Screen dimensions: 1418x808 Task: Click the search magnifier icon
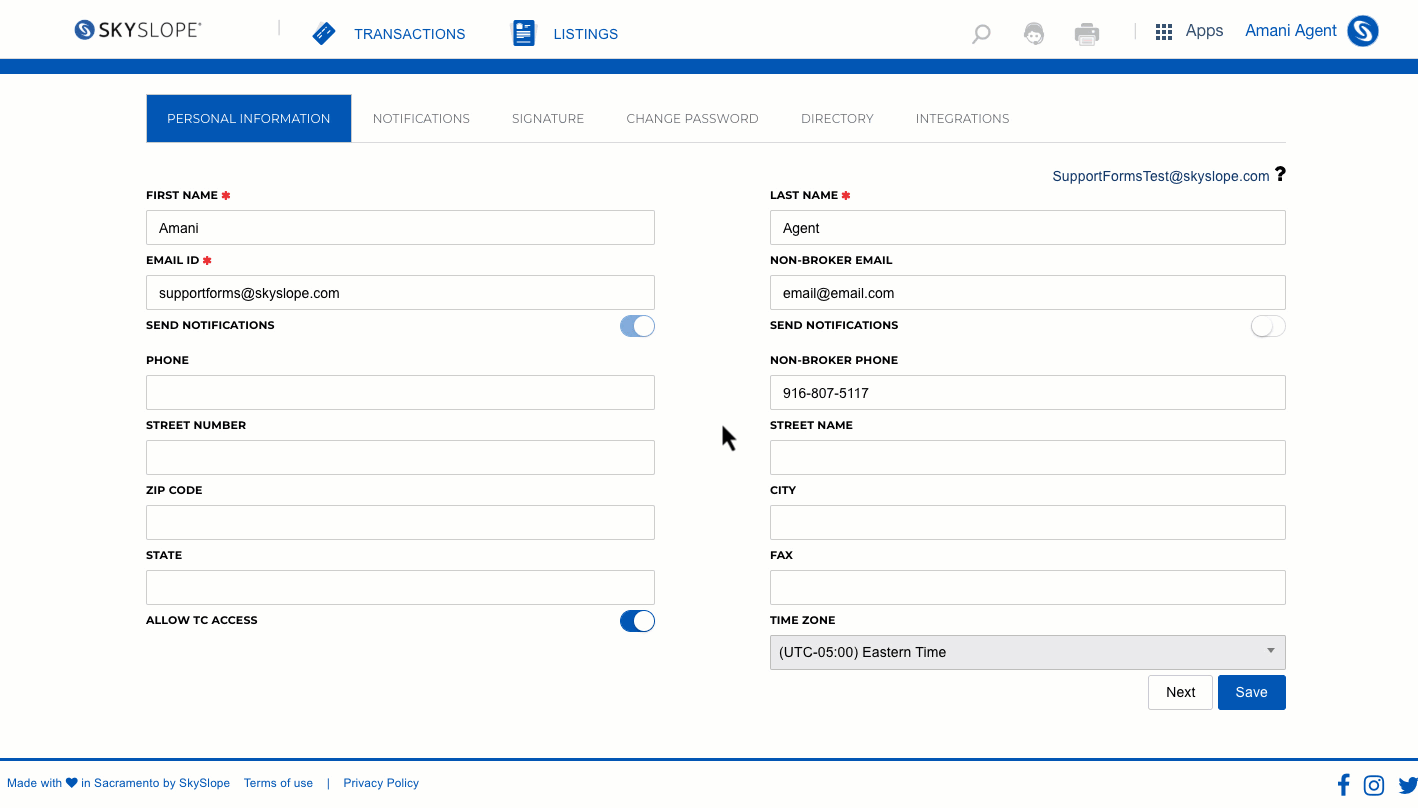(x=981, y=34)
